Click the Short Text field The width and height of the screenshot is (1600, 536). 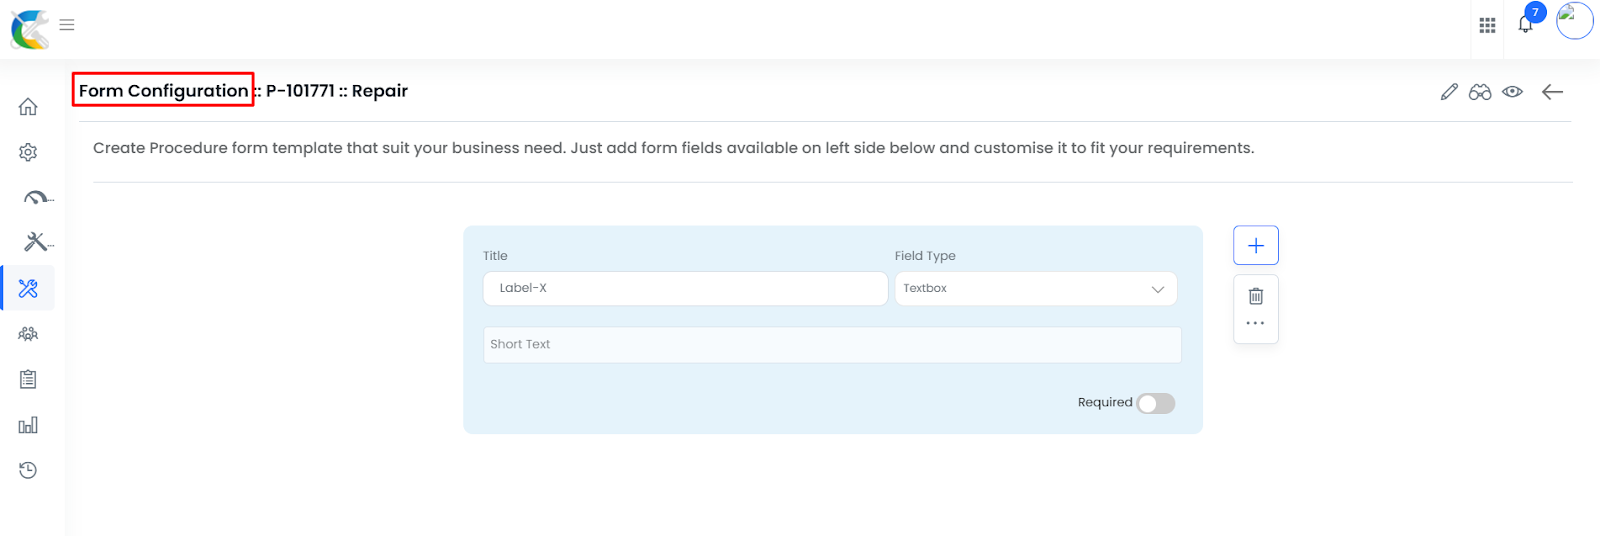[x=832, y=345]
